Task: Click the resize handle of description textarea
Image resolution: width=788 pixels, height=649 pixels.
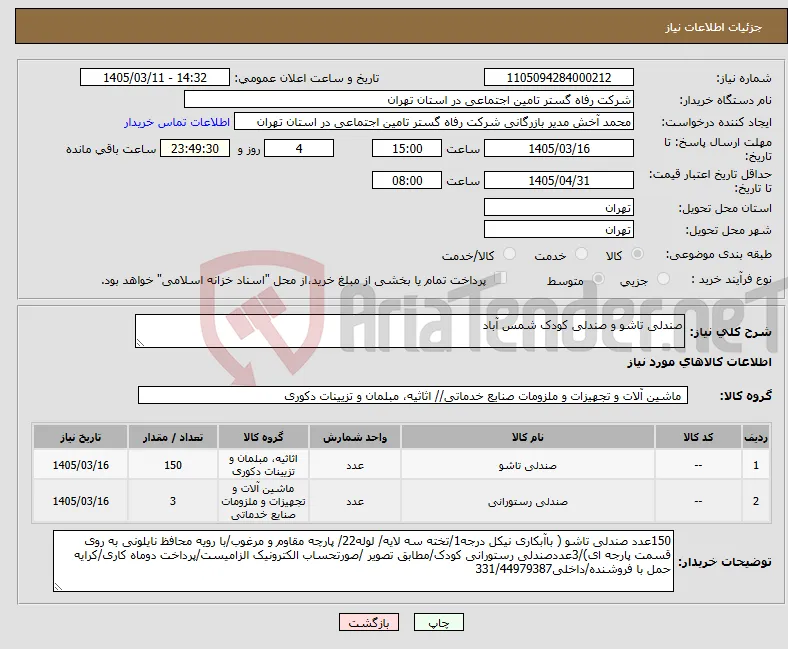Action: [140, 342]
